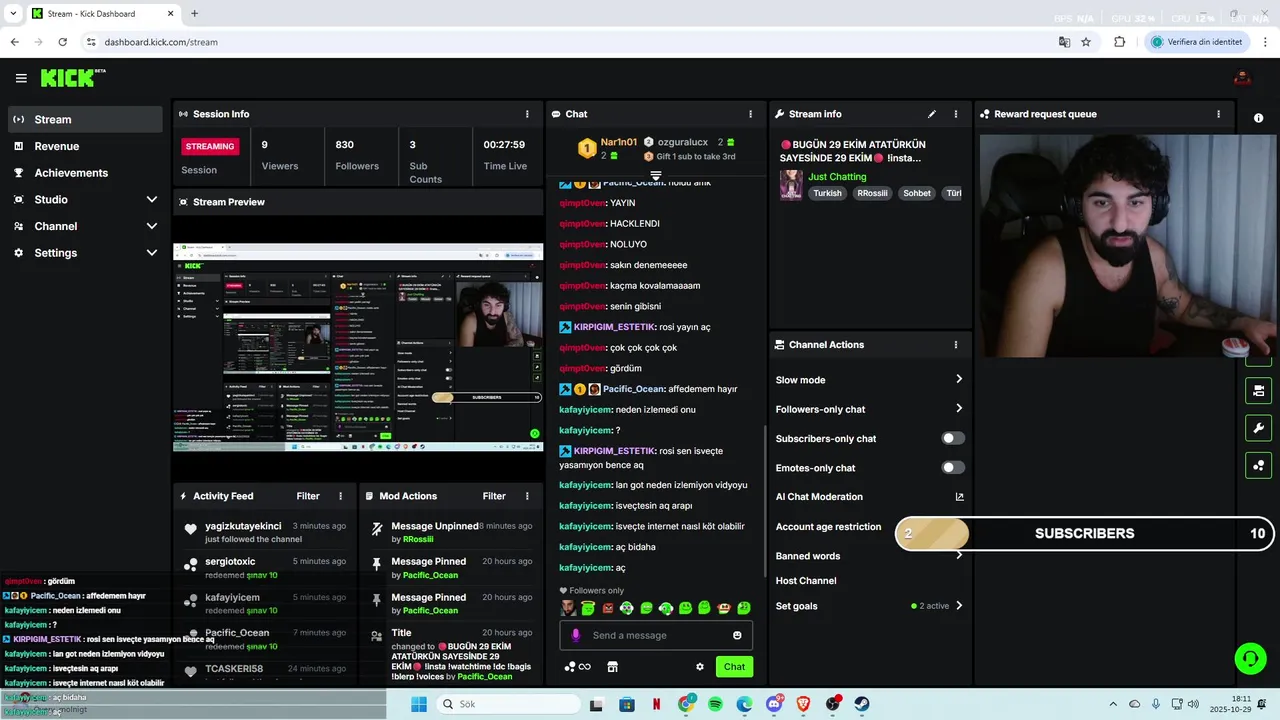This screenshot has width=1280, height=720.
Task: Click the wrench tool on right sidebar
Action: (x=1258, y=428)
